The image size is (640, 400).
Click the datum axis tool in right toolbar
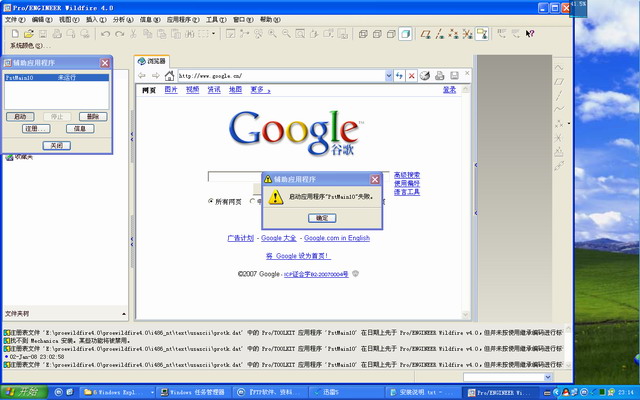coord(559,96)
